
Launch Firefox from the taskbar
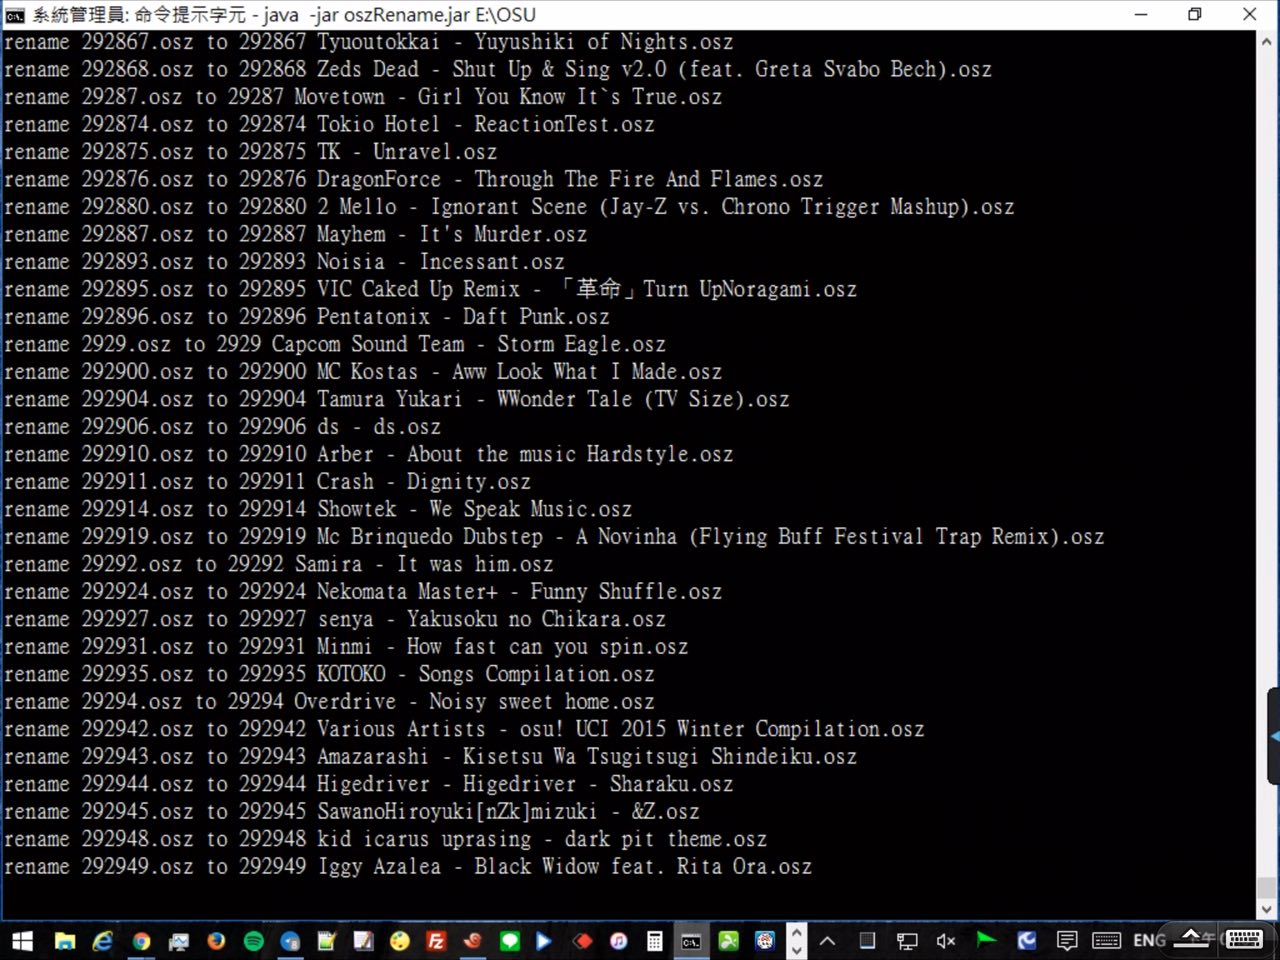pos(216,941)
